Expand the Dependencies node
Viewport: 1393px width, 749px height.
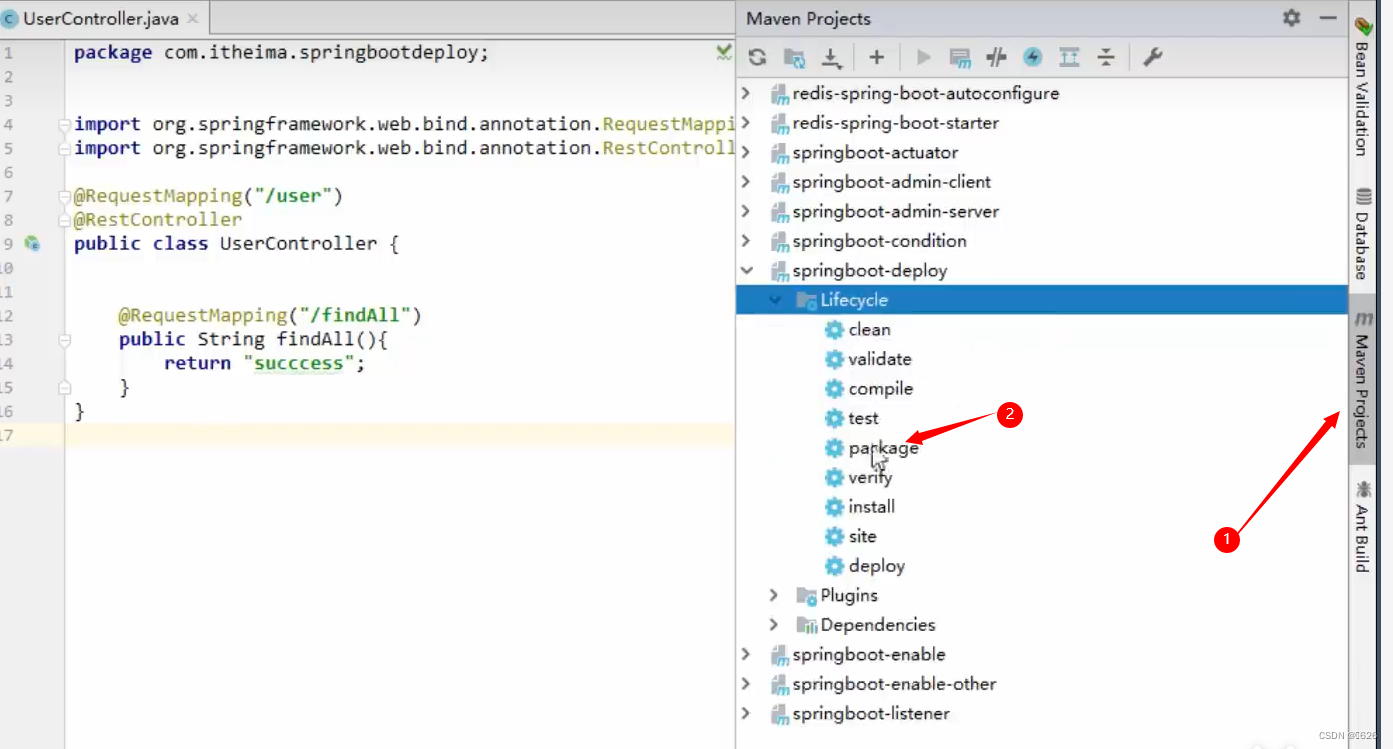[x=774, y=625]
